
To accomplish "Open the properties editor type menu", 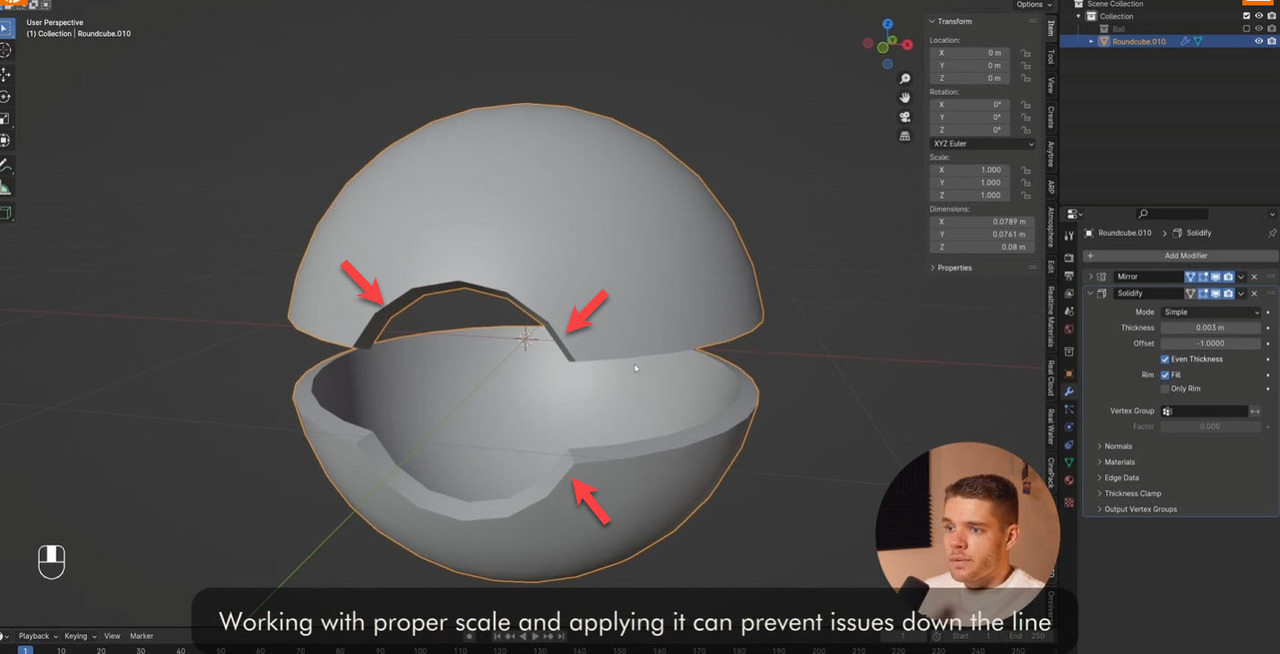I will pyautogui.click(x=1074, y=214).
